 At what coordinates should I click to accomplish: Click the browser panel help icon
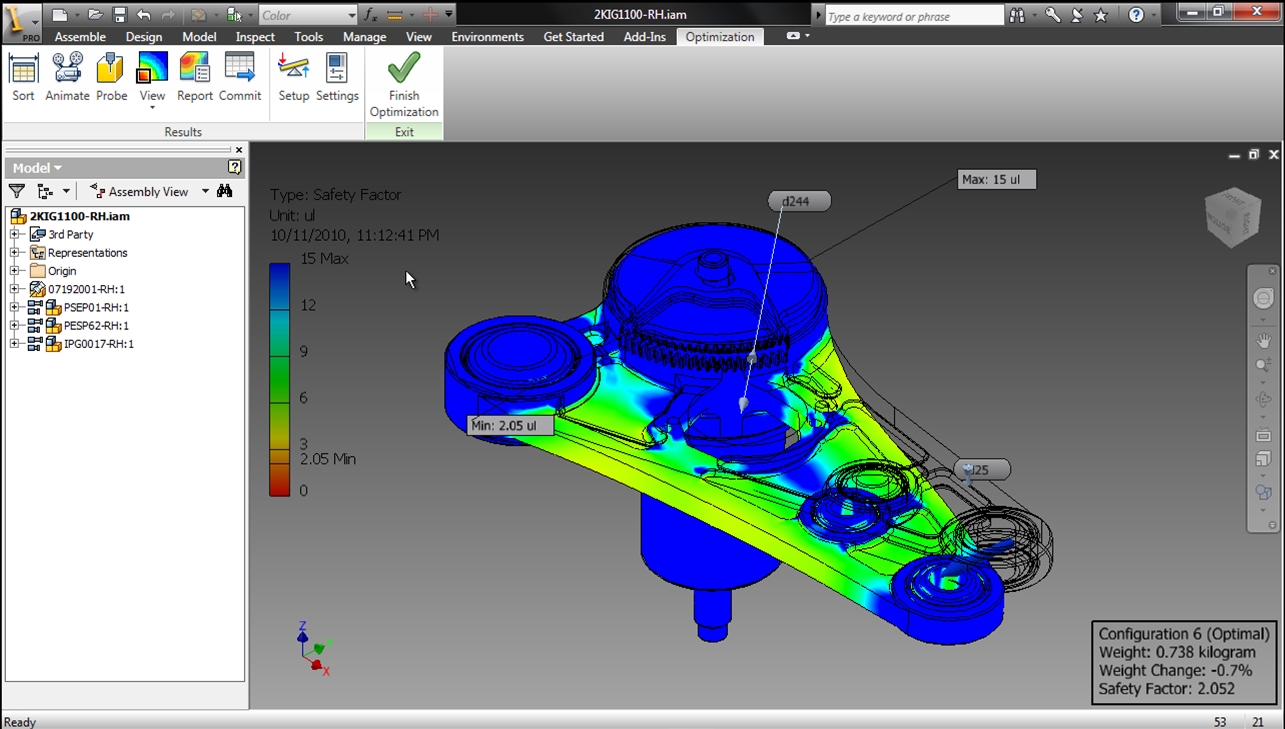(x=235, y=167)
